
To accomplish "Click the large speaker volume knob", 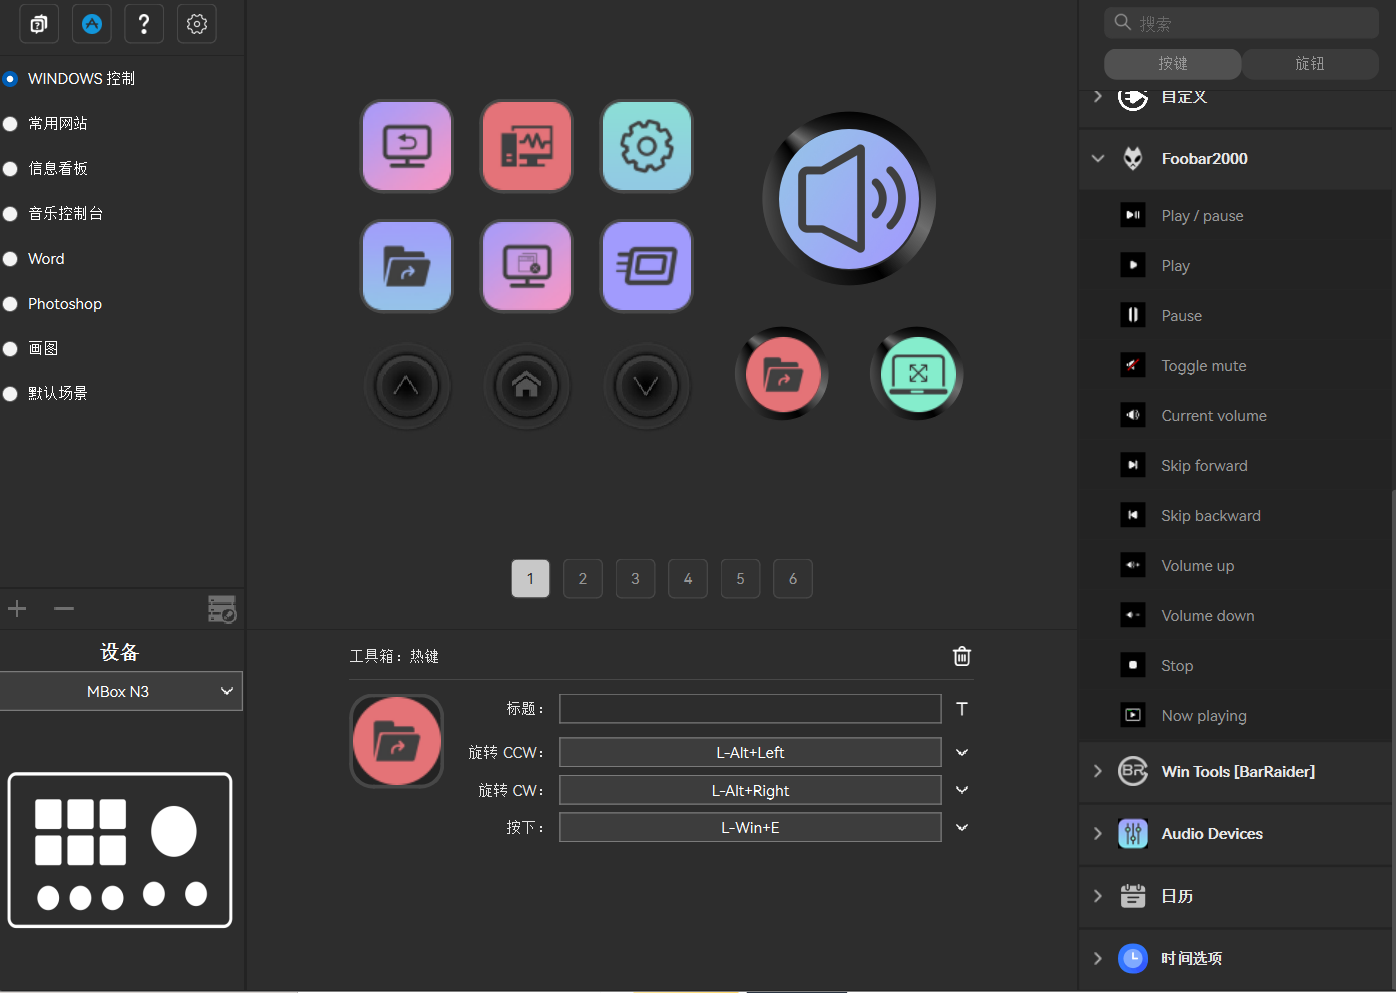I will 849,198.
